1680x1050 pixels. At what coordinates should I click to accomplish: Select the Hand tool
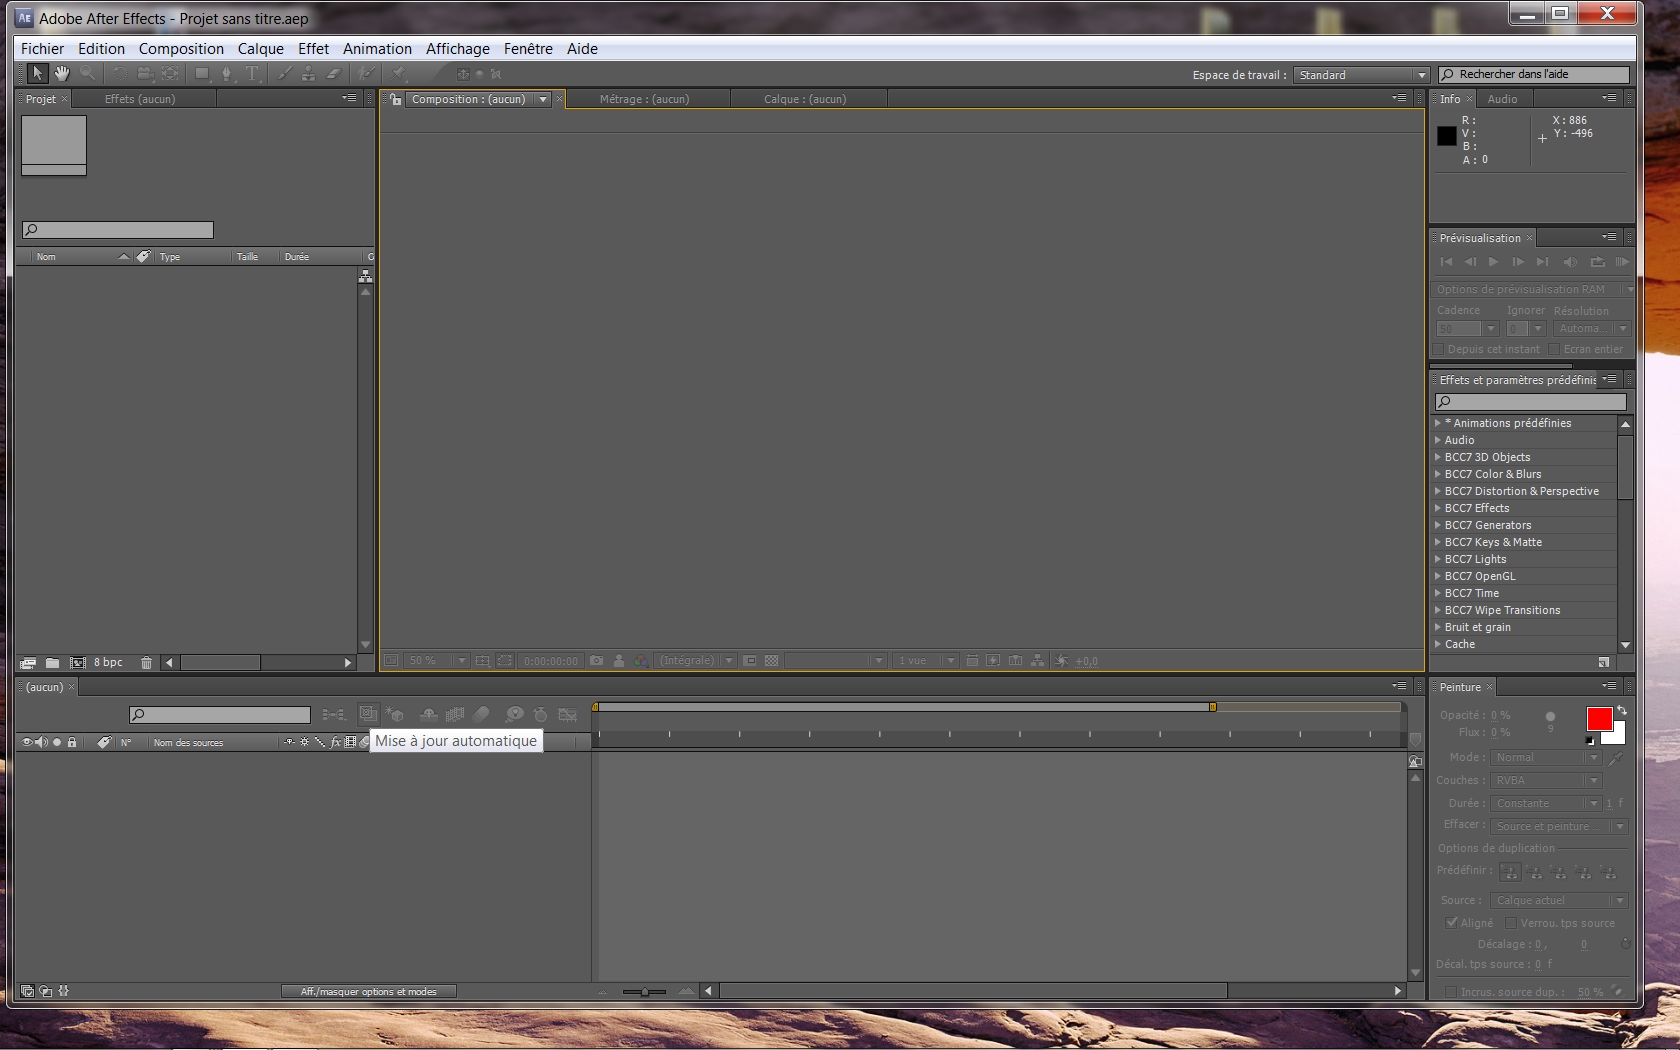pyautogui.click(x=62, y=73)
